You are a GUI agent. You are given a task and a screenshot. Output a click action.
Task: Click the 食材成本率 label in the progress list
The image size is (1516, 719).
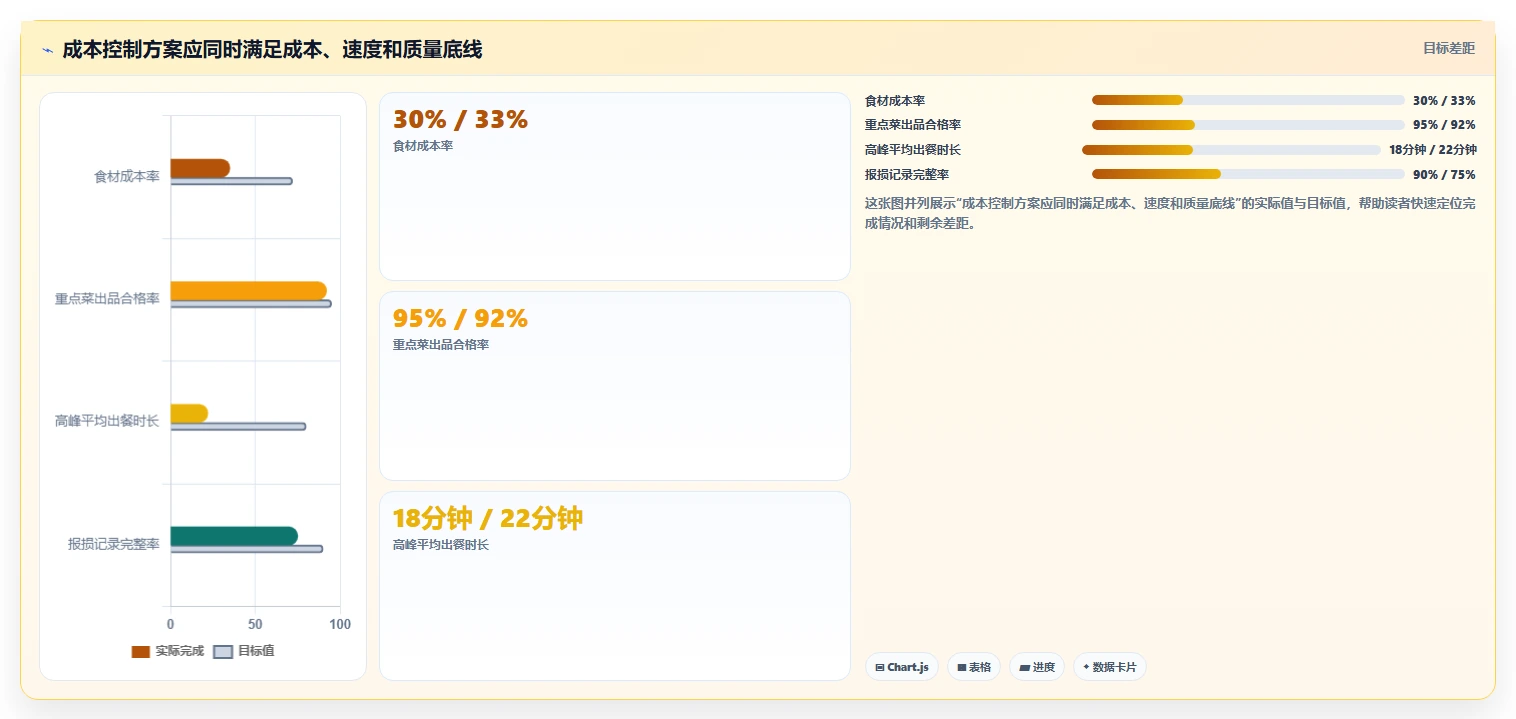click(x=895, y=101)
